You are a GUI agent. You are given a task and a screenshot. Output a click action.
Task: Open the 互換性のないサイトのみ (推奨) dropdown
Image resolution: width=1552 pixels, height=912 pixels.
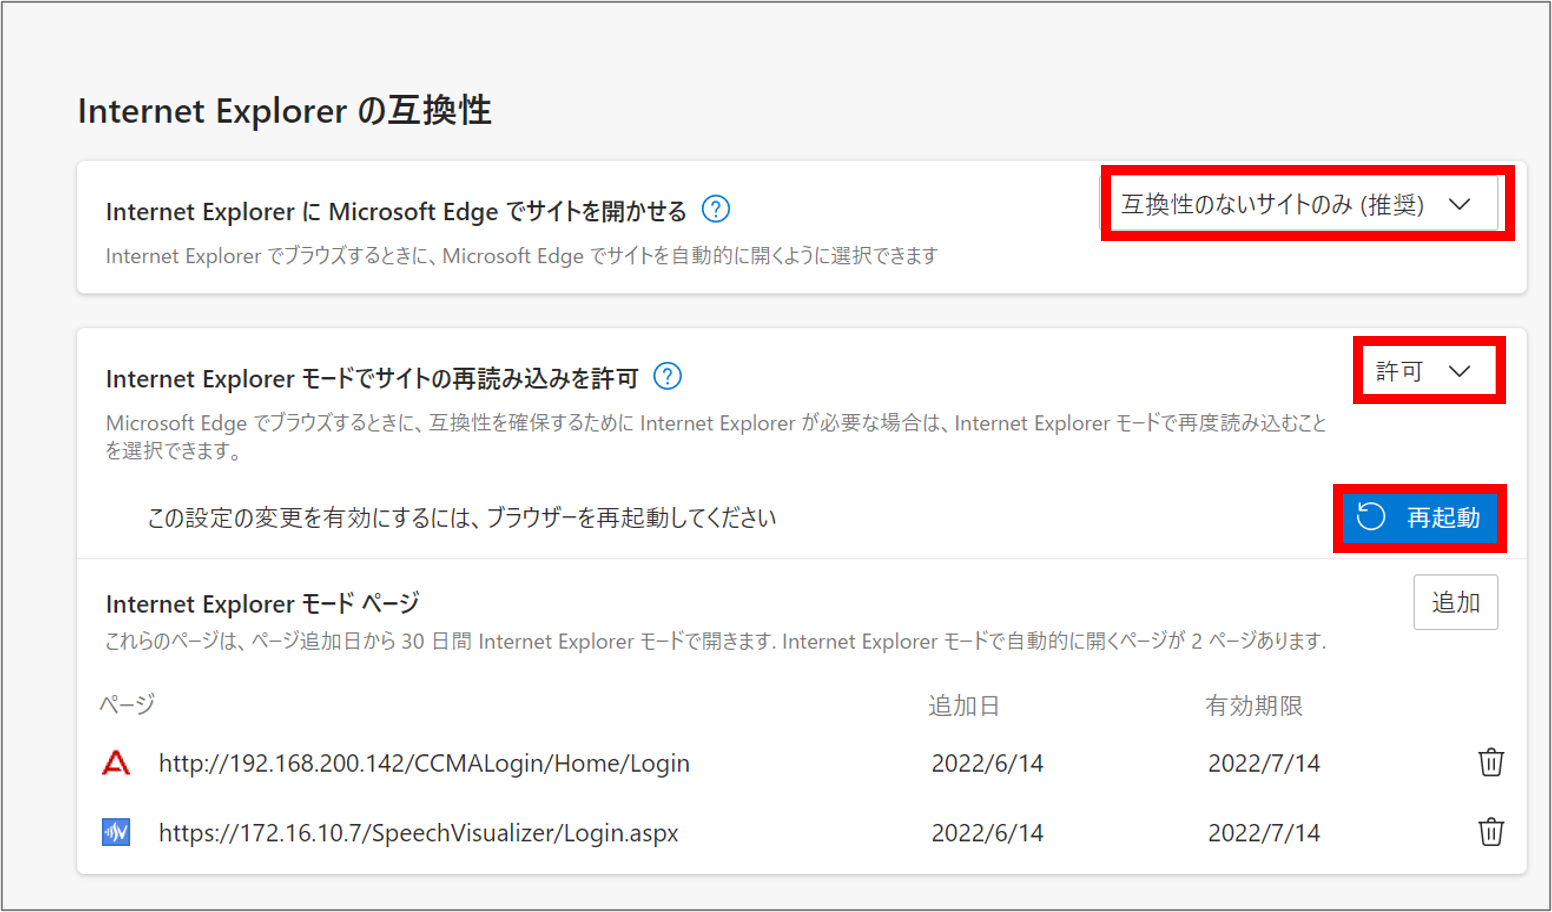tap(1304, 204)
